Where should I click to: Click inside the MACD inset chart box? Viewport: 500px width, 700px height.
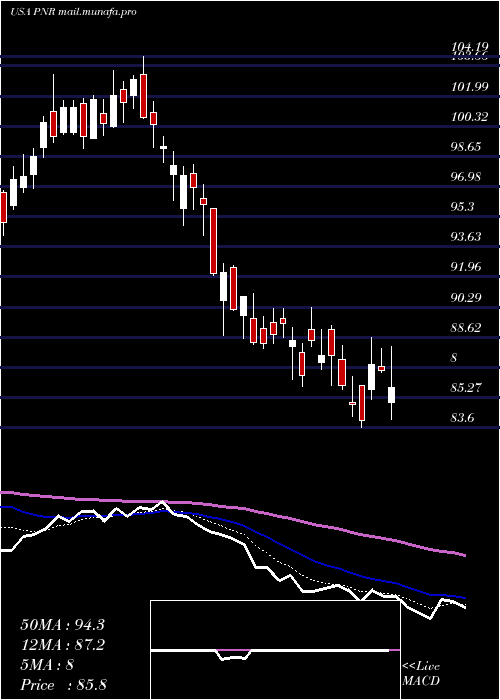pos(275,650)
